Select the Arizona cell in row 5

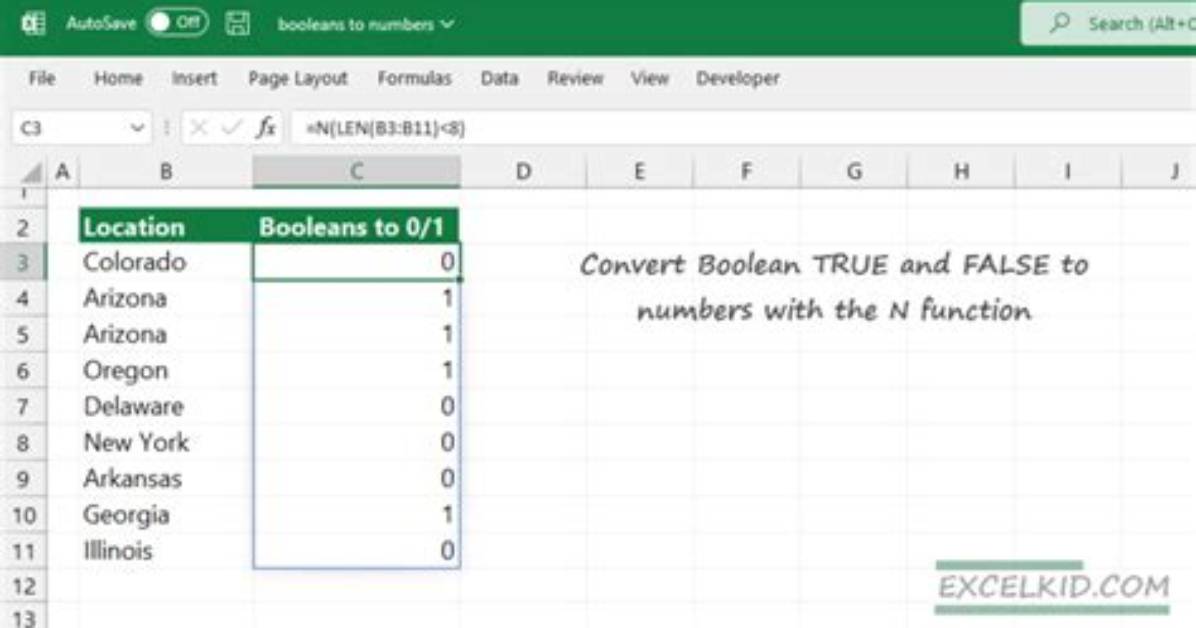click(x=166, y=334)
